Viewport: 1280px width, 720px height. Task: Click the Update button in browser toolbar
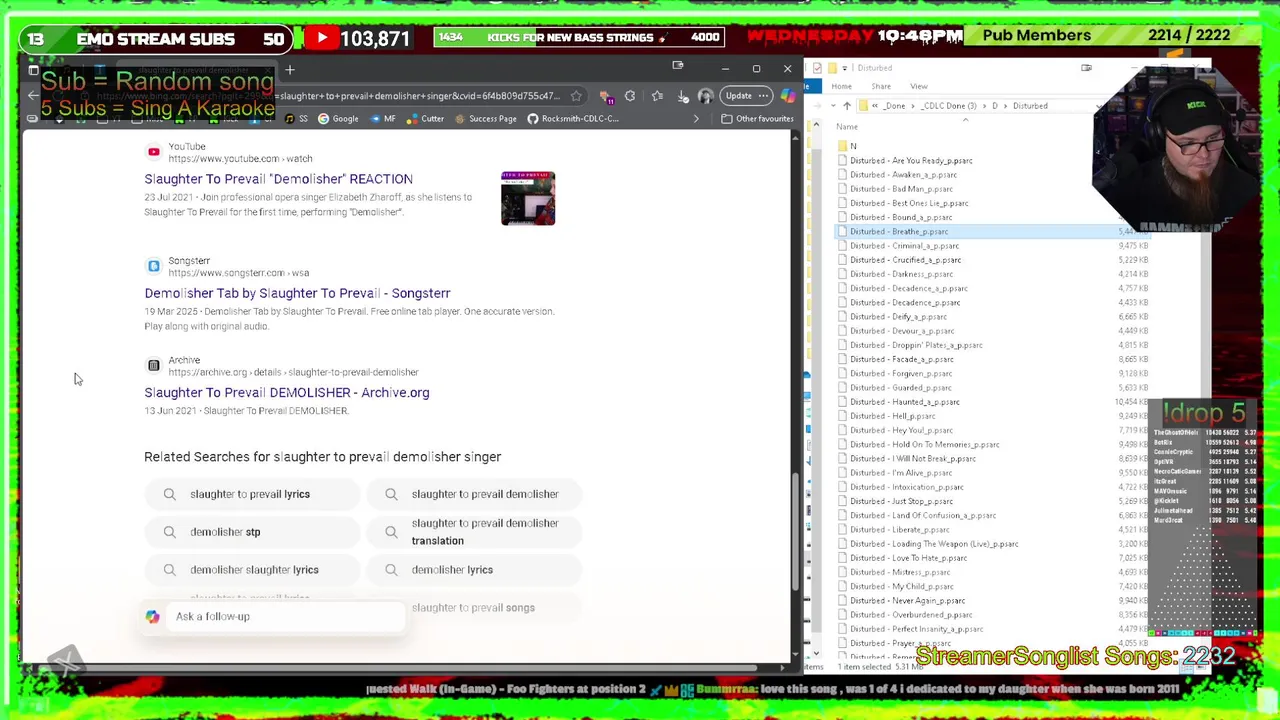click(745, 96)
